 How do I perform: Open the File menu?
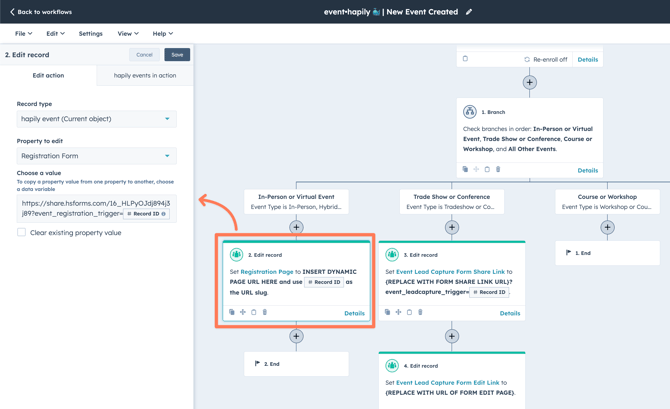(x=23, y=34)
